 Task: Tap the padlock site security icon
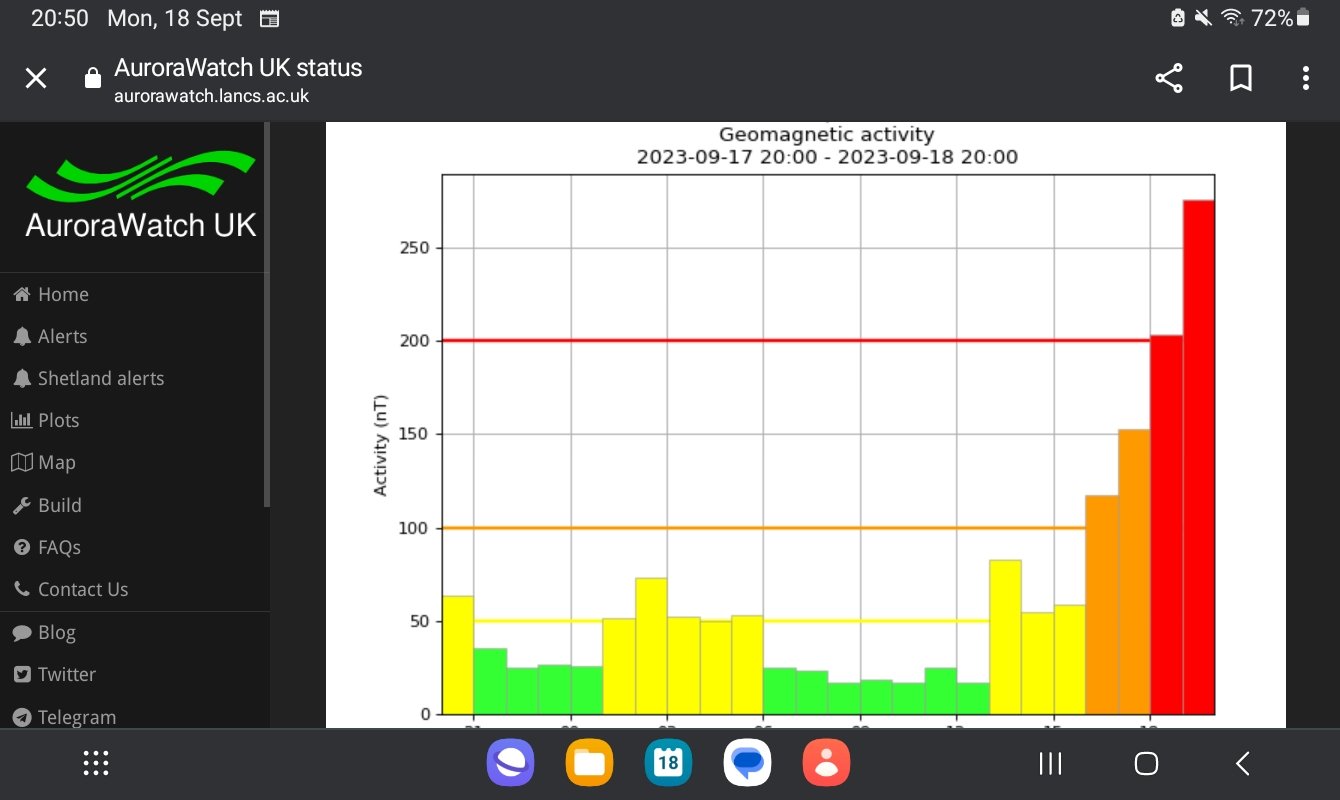click(92, 78)
